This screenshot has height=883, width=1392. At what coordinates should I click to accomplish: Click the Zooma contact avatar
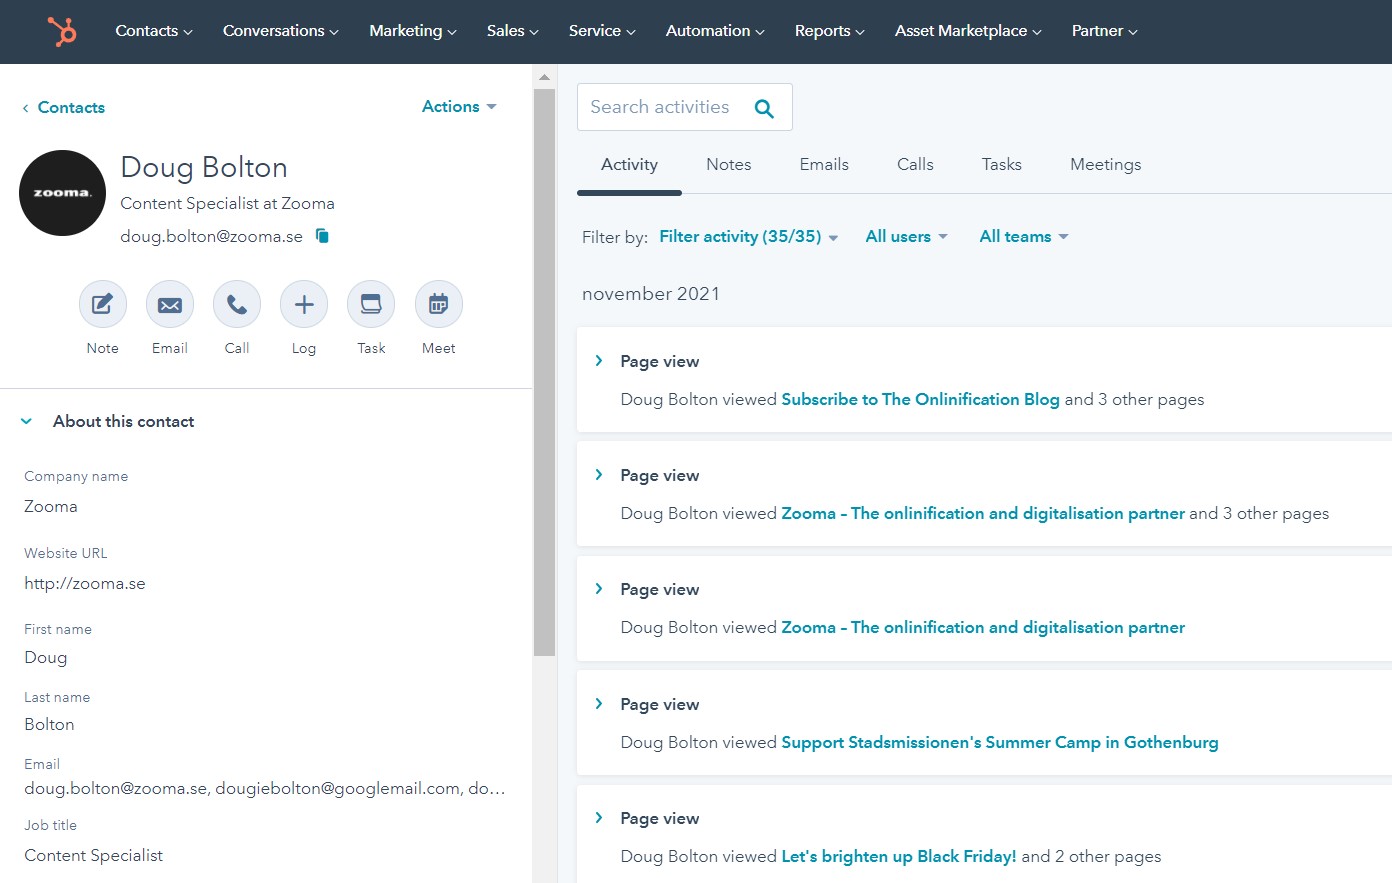pyautogui.click(x=62, y=193)
